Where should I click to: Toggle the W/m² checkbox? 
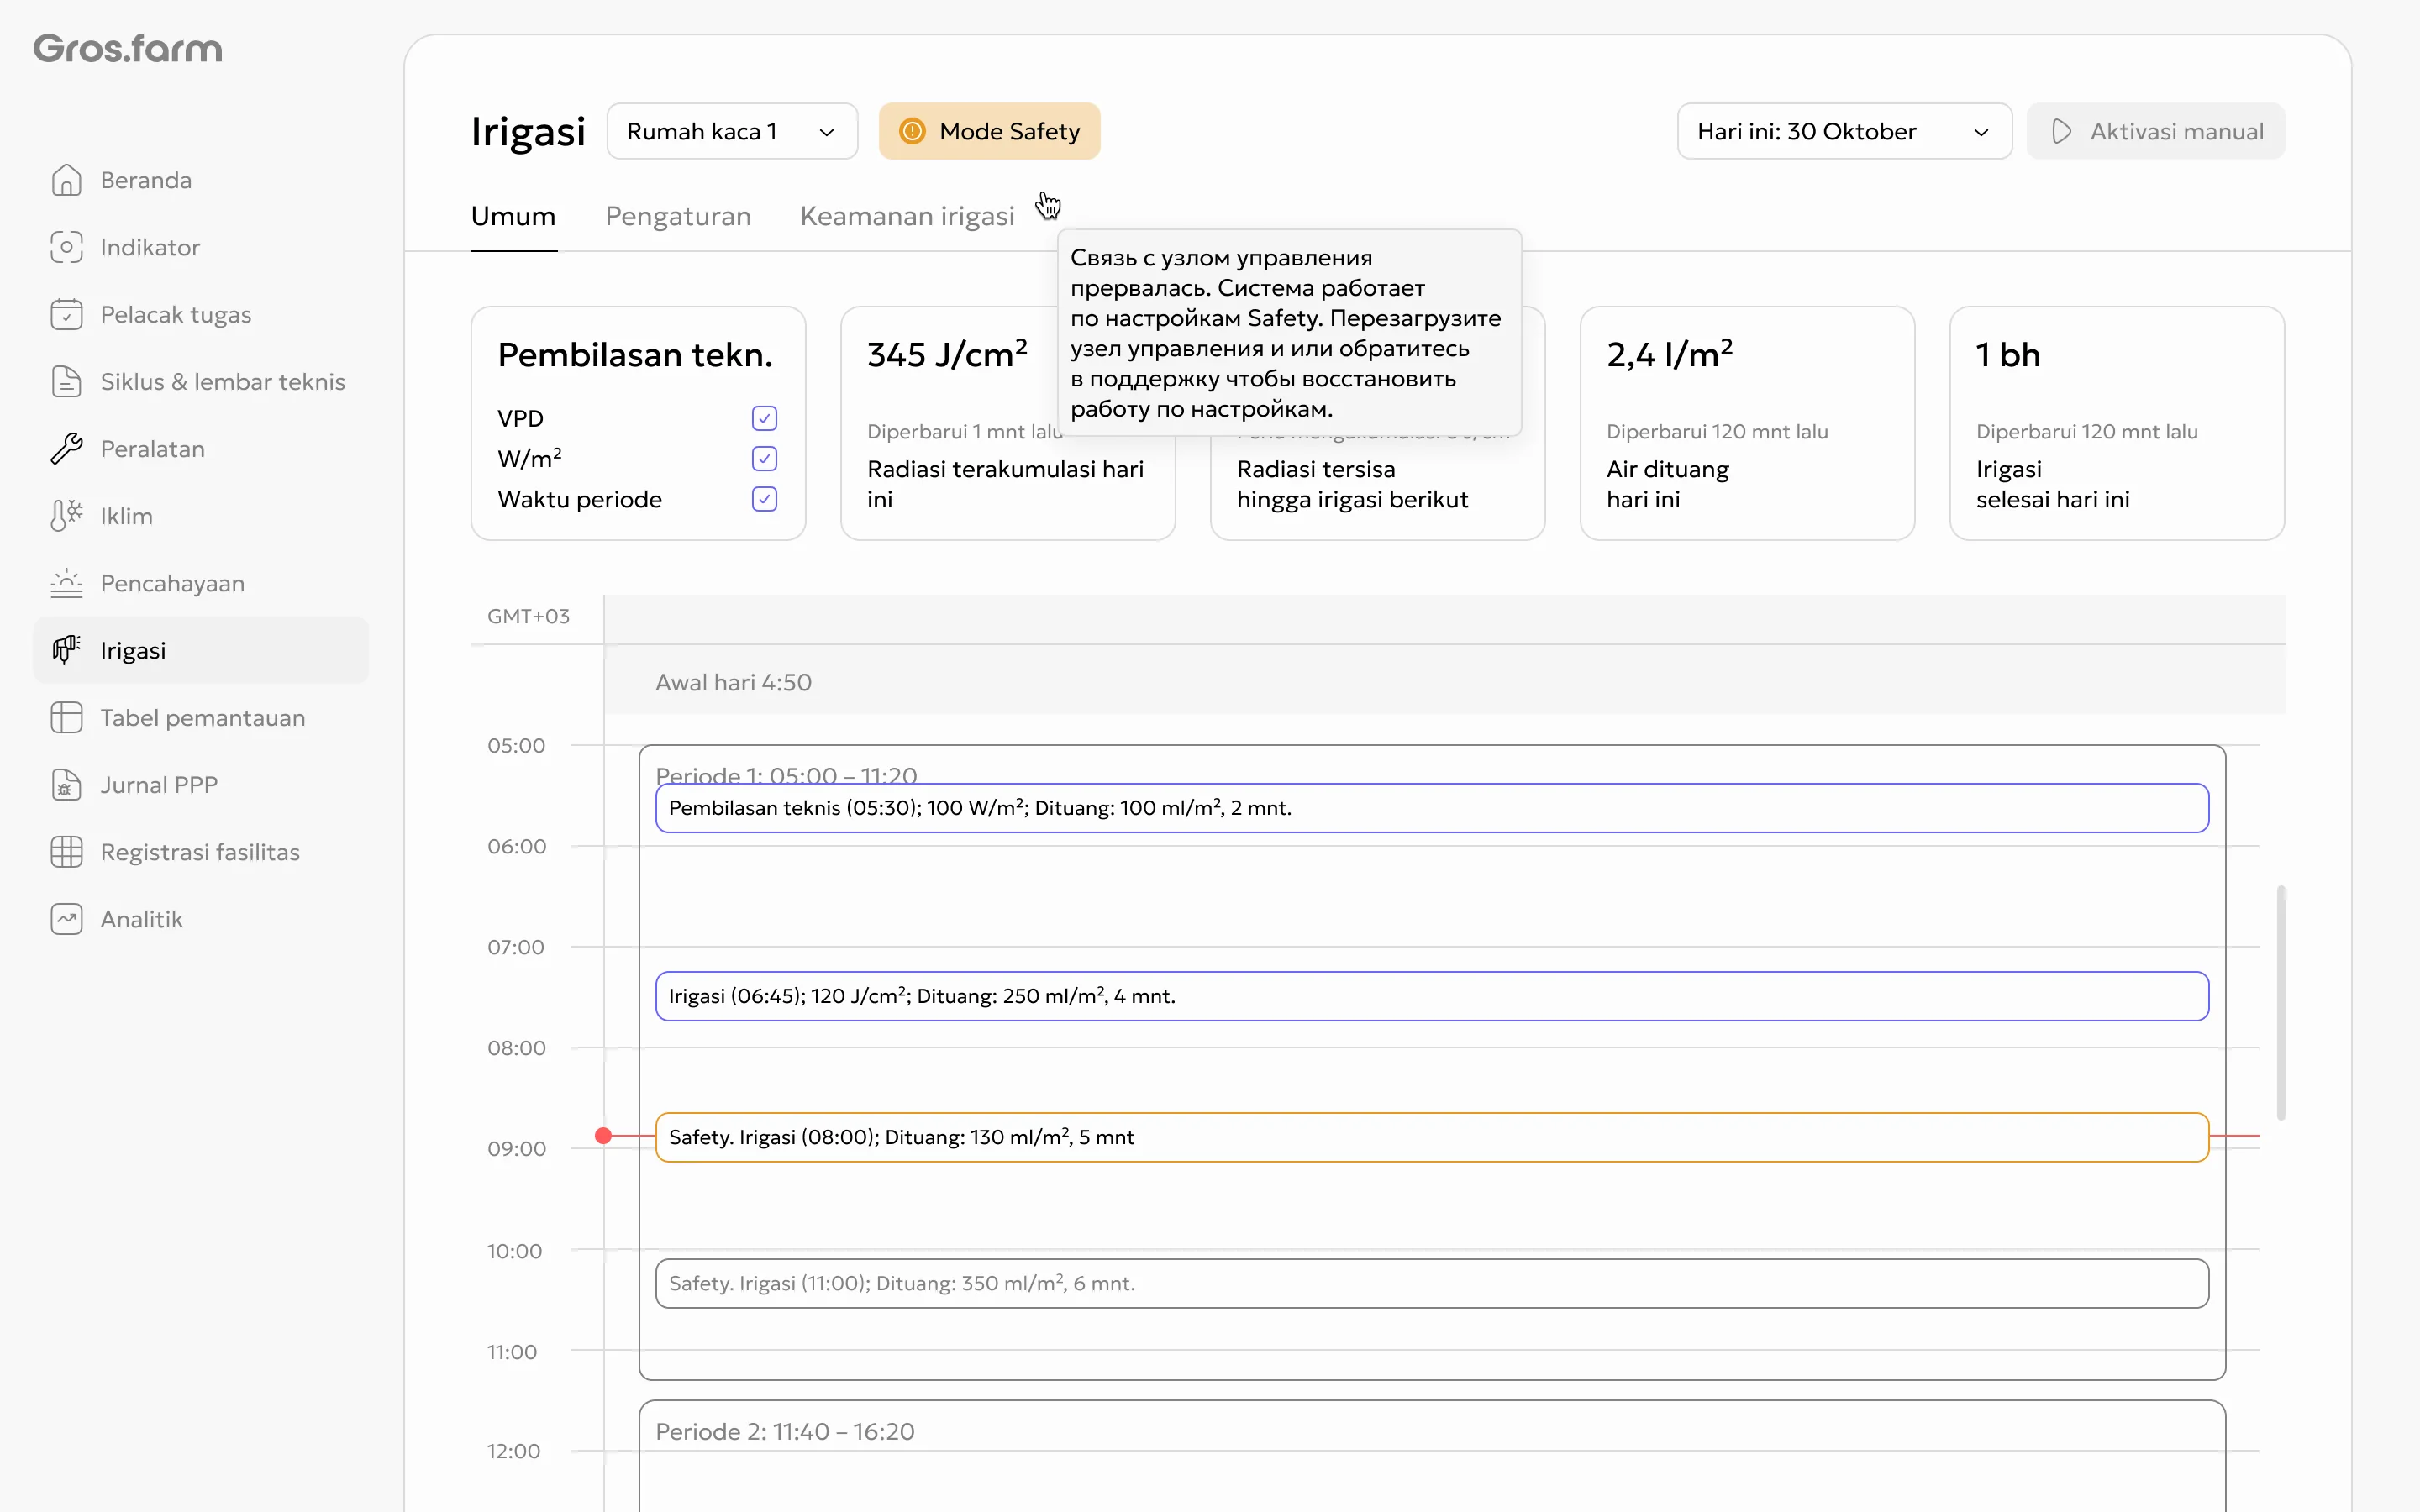click(764, 458)
